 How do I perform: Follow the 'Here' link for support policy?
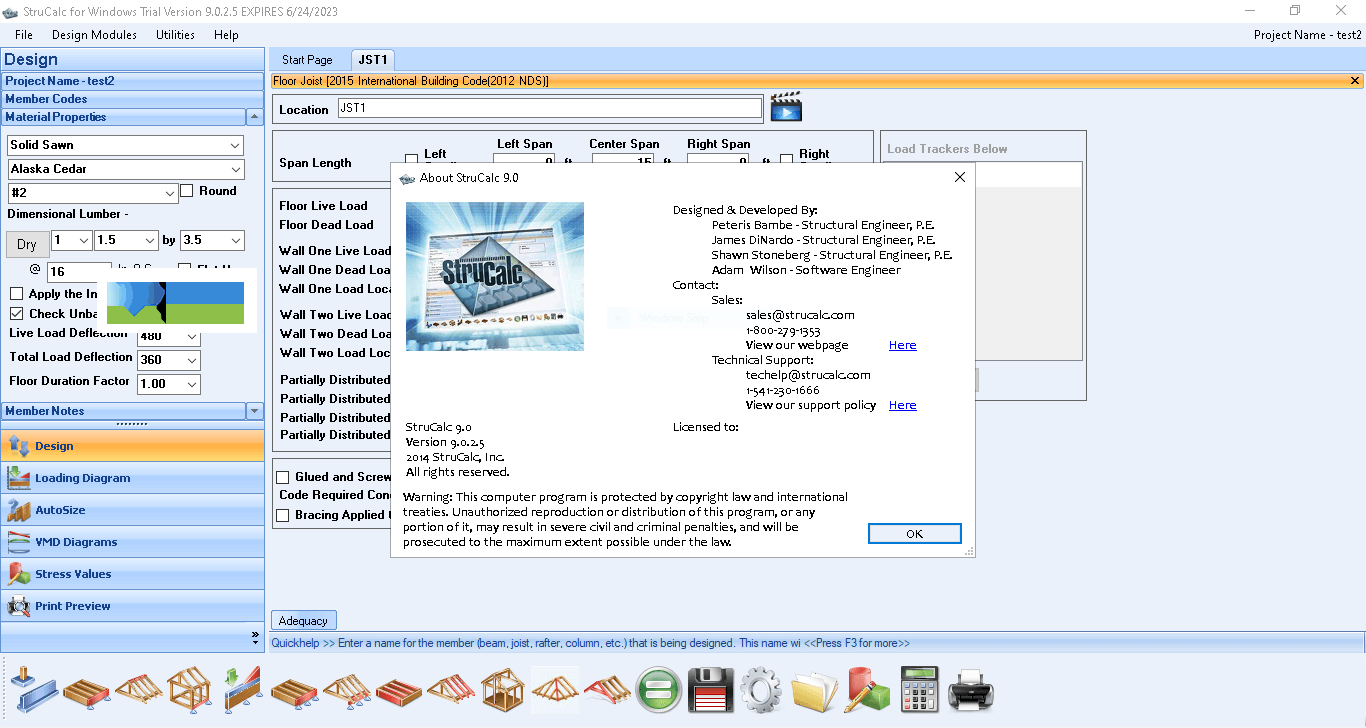902,405
